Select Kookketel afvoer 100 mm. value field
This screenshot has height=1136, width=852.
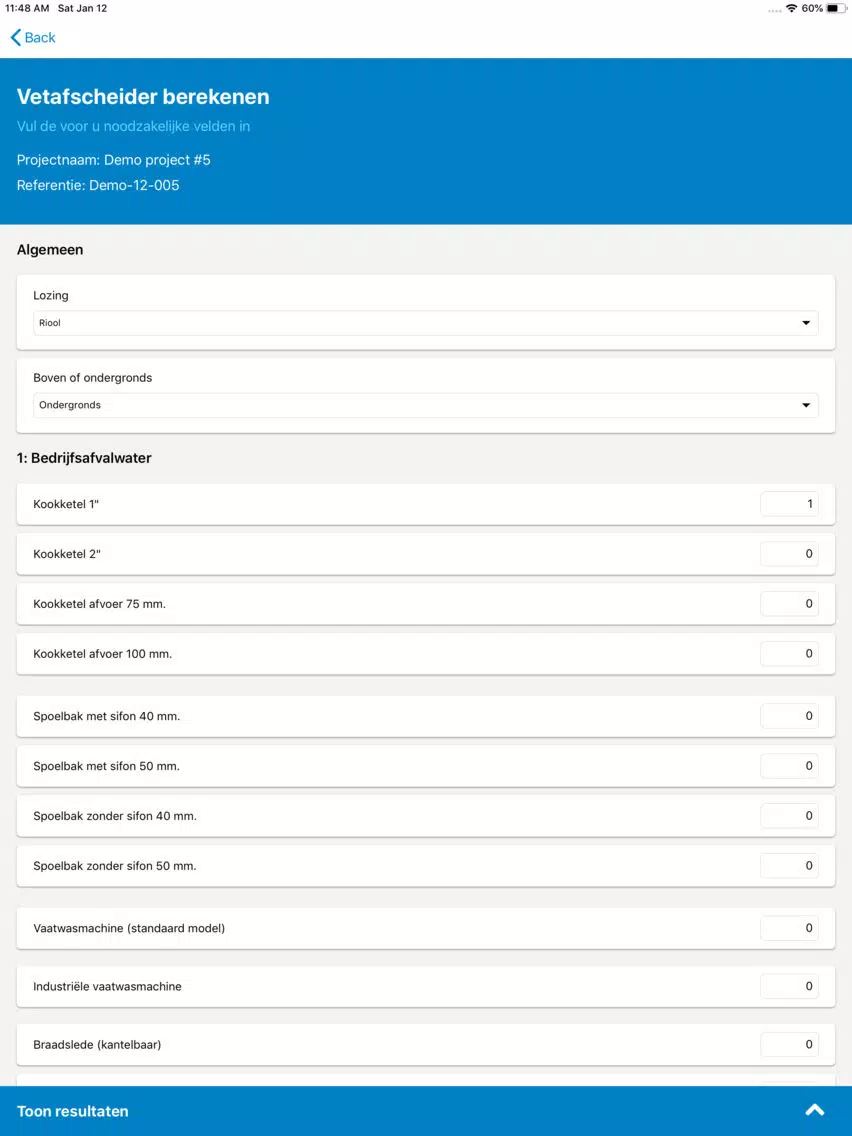point(789,653)
